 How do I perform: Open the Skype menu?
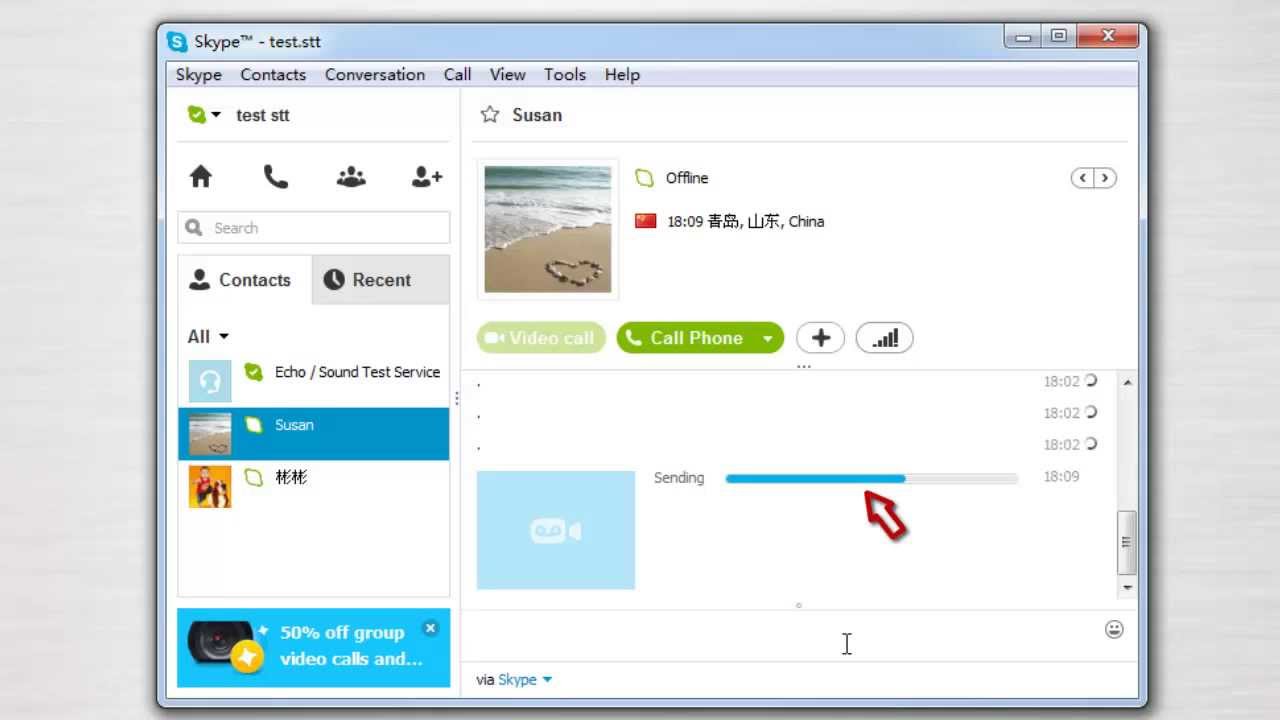(x=199, y=75)
